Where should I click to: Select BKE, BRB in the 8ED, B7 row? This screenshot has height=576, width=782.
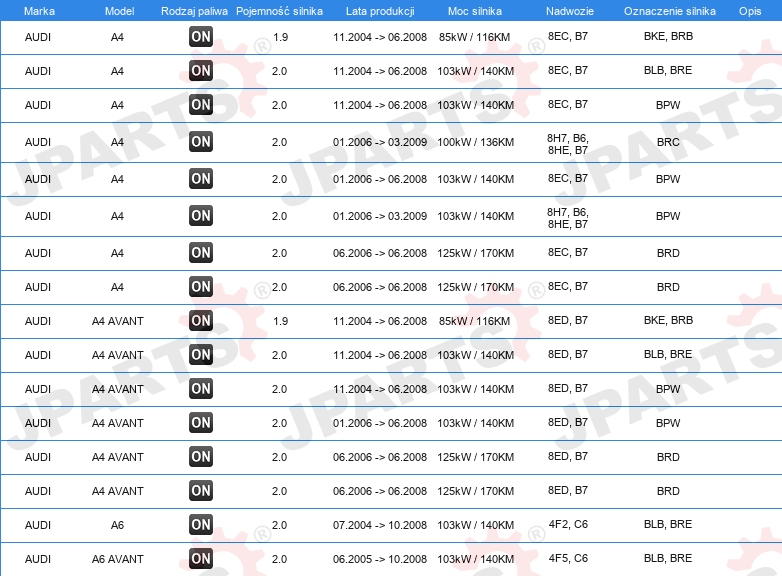point(668,320)
